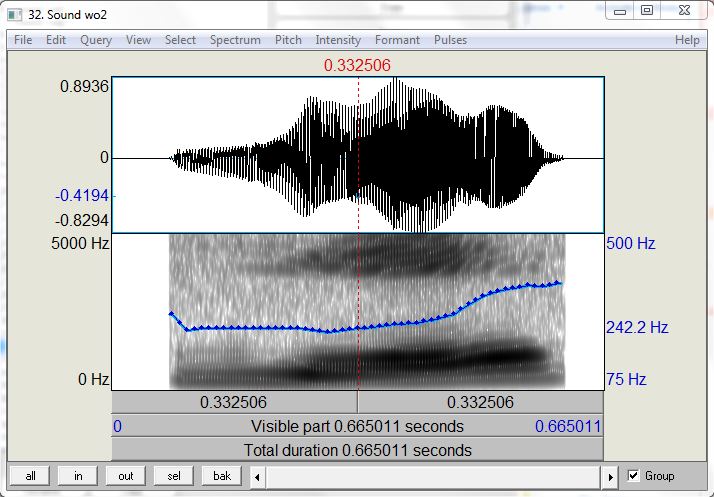Open the Query menu

pyautogui.click(x=96, y=40)
